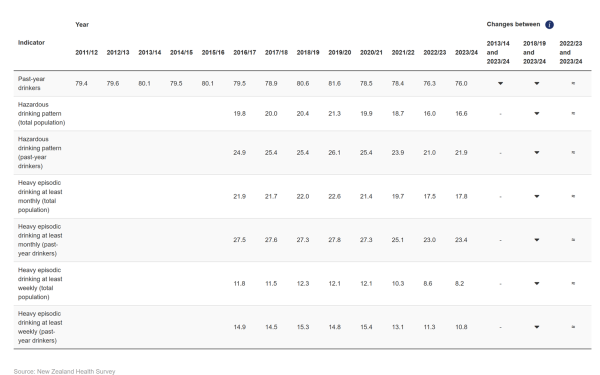Click hazardous drinking past-year drinkers decrease arrow
The width and height of the screenshot is (600, 375).
[x=536, y=153]
